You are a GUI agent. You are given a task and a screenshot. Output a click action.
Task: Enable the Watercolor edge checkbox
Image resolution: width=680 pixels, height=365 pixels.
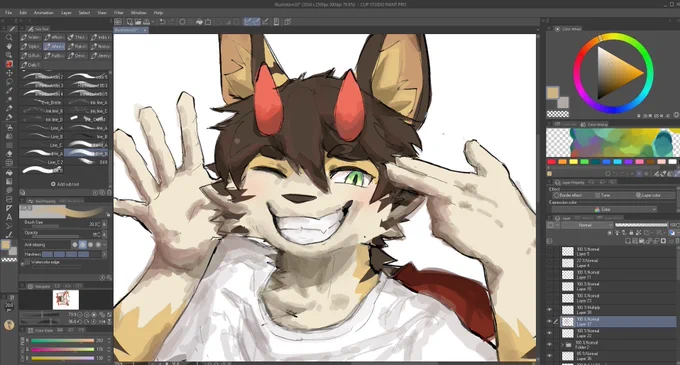pyautogui.click(x=27, y=262)
